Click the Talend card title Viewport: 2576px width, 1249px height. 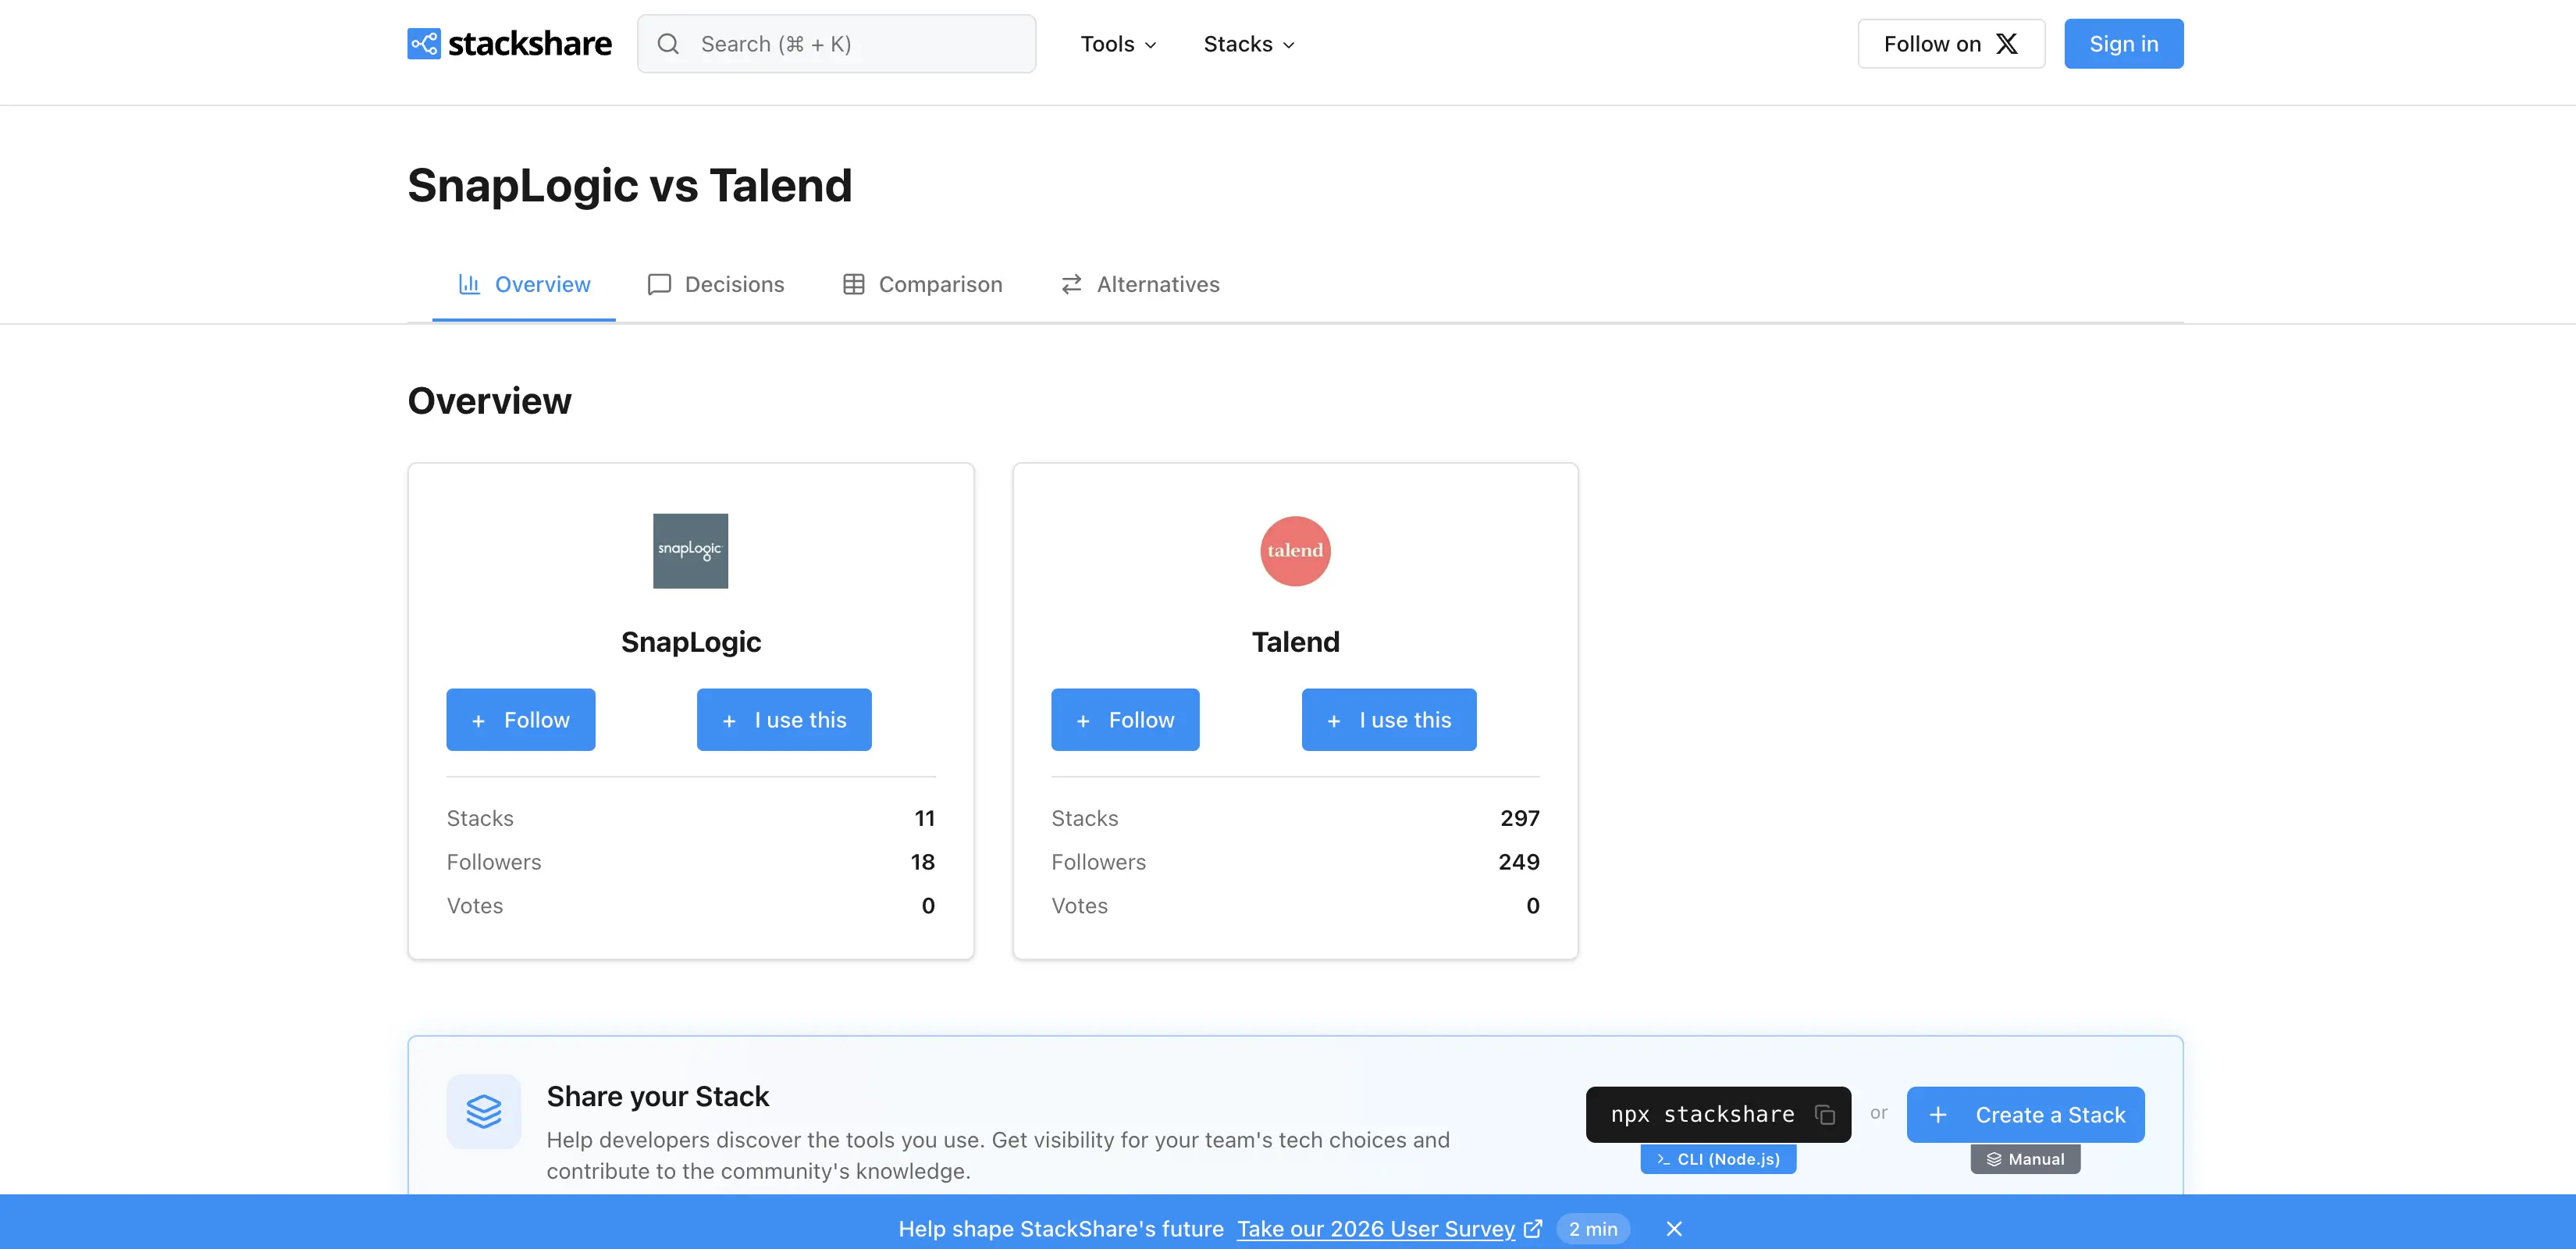click(x=1296, y=642)
